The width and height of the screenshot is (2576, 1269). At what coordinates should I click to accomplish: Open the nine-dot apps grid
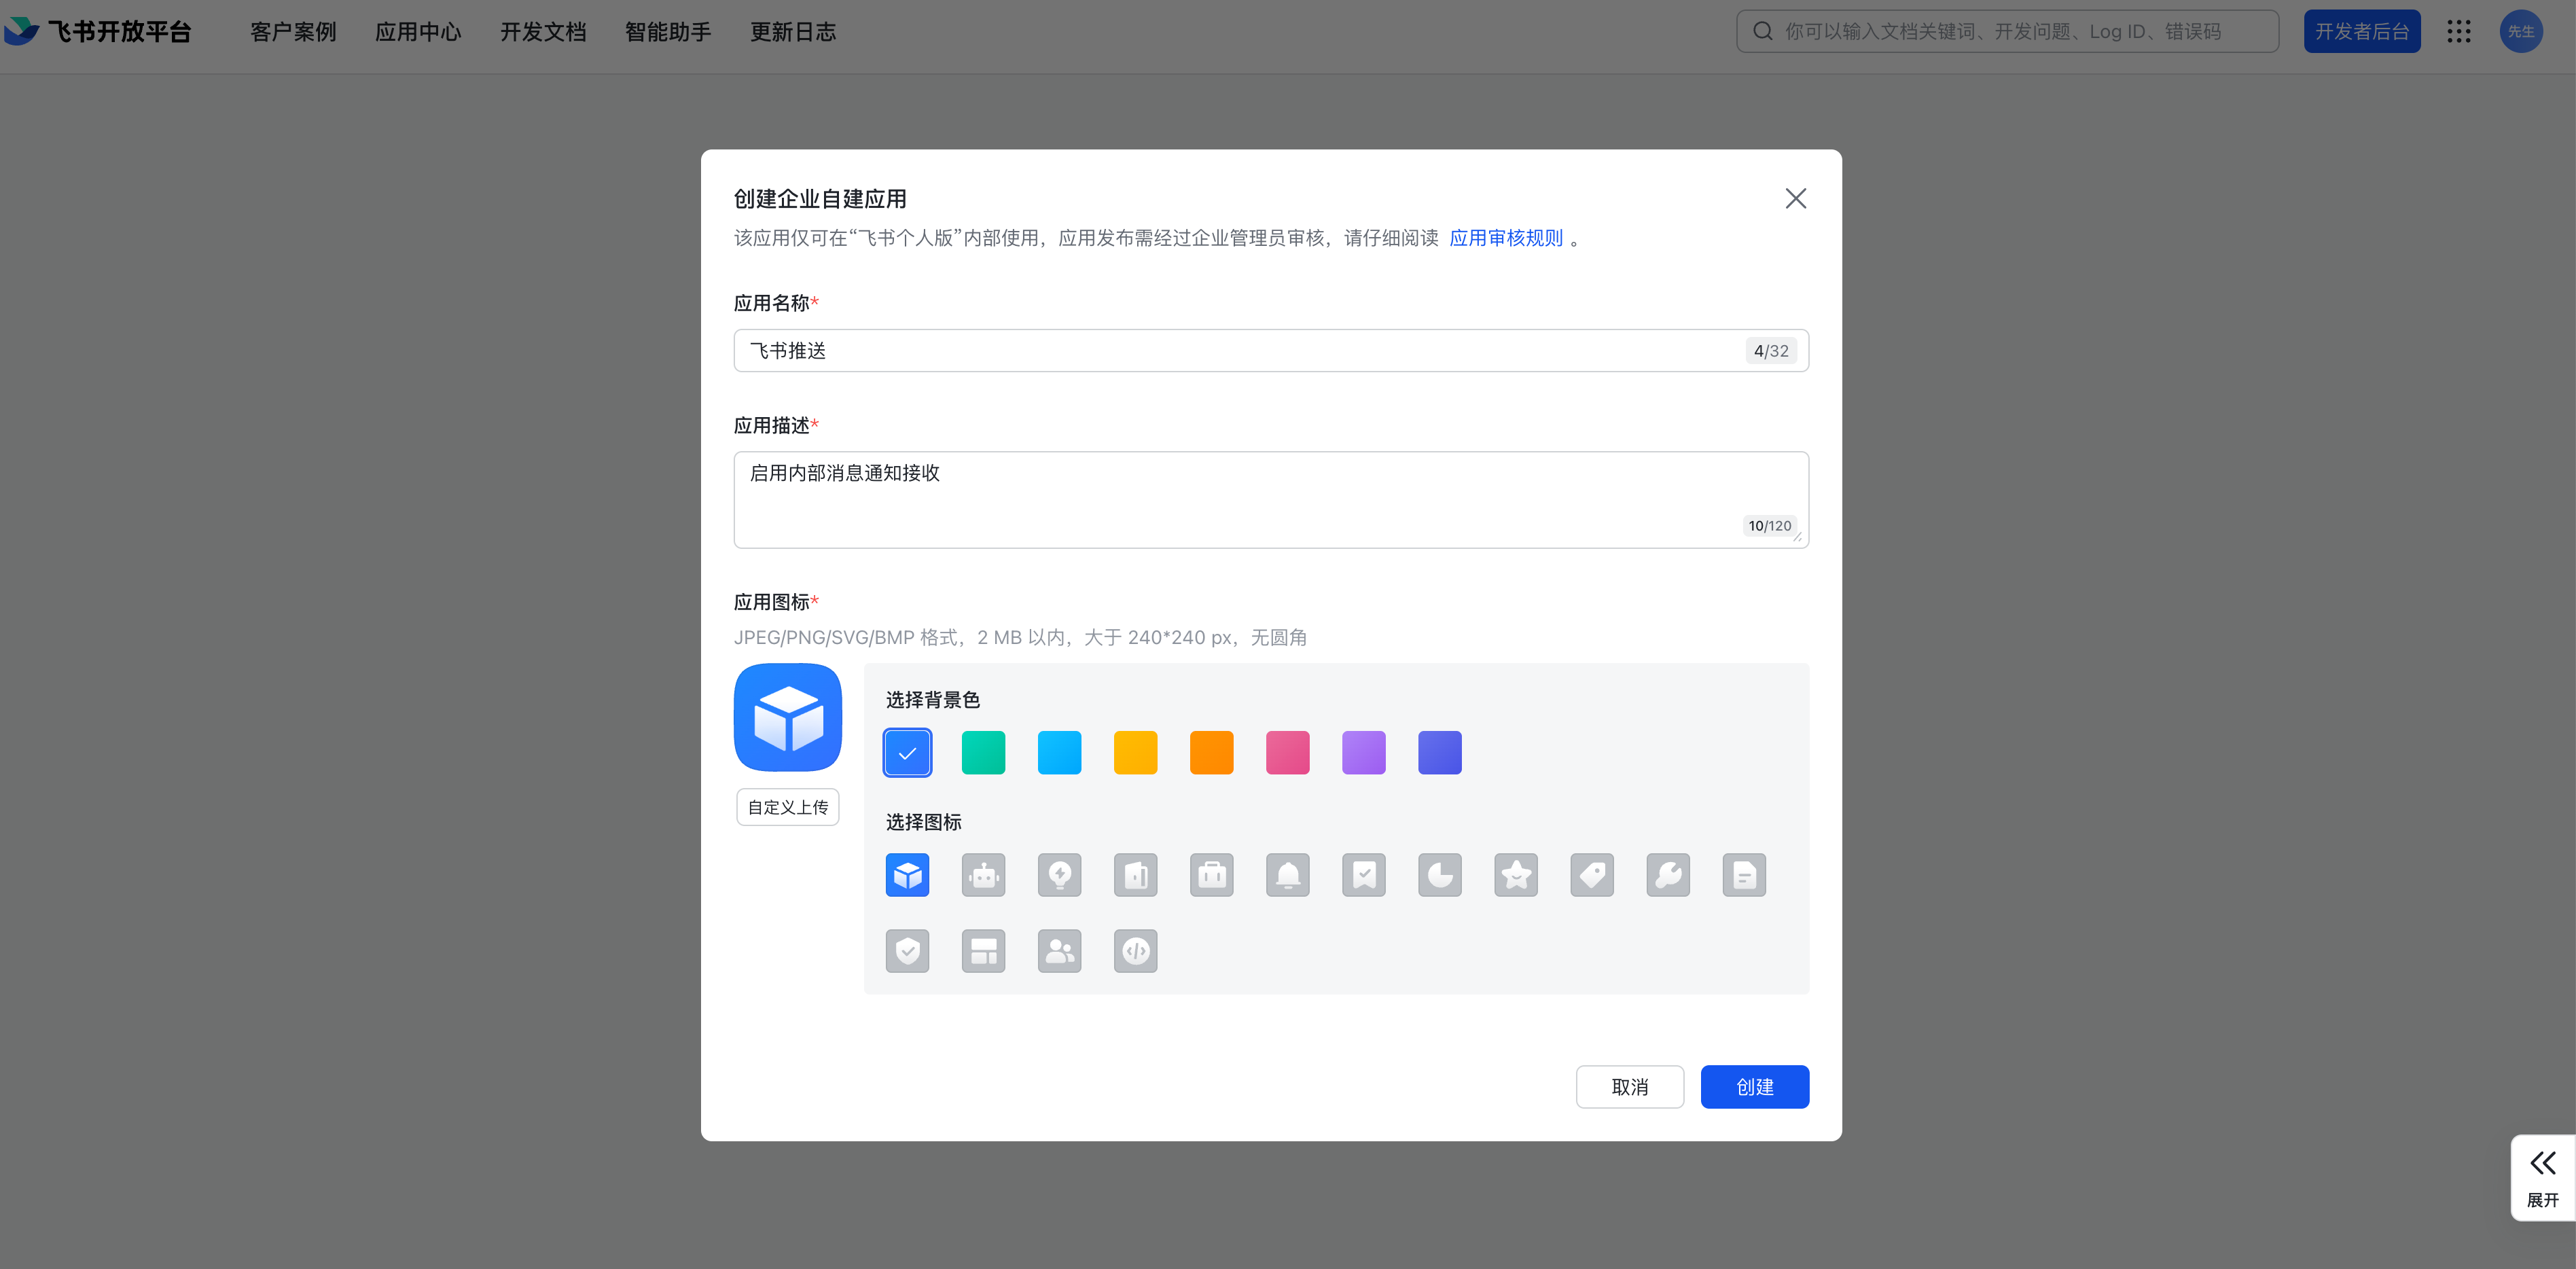pyautogui.click(x=2458, y=31)
